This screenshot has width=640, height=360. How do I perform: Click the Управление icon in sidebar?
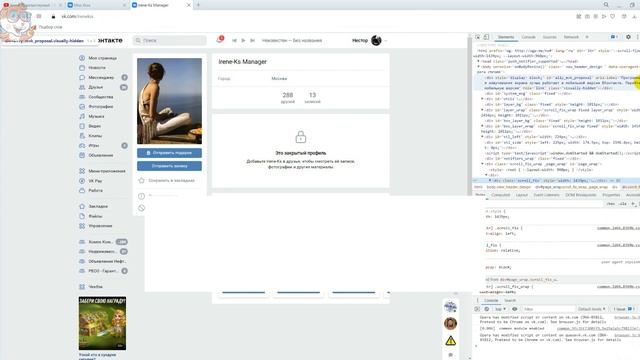pyautogui.click(x=82, y=226)
